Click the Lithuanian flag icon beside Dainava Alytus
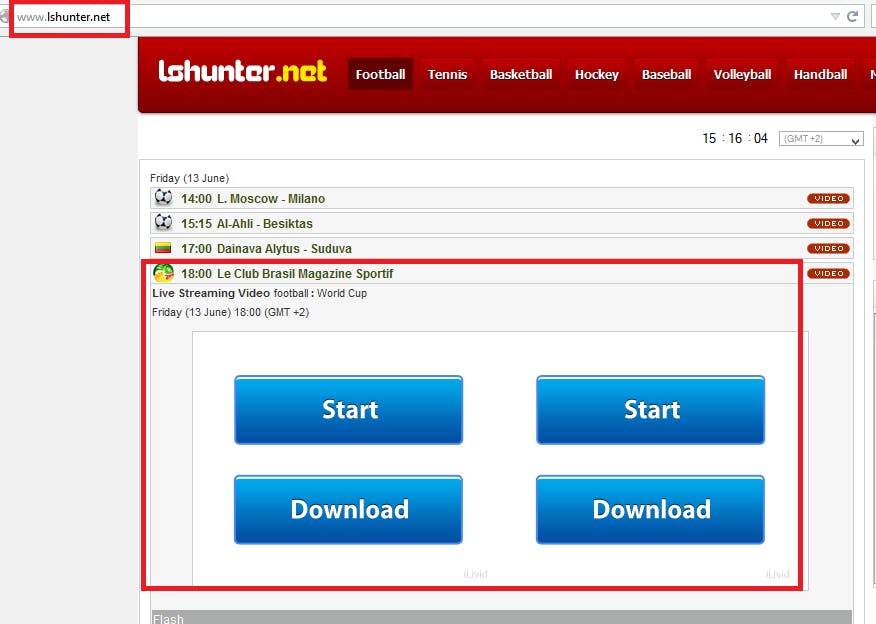Viewport: 876px width, 624px height. tap(163, 247)
